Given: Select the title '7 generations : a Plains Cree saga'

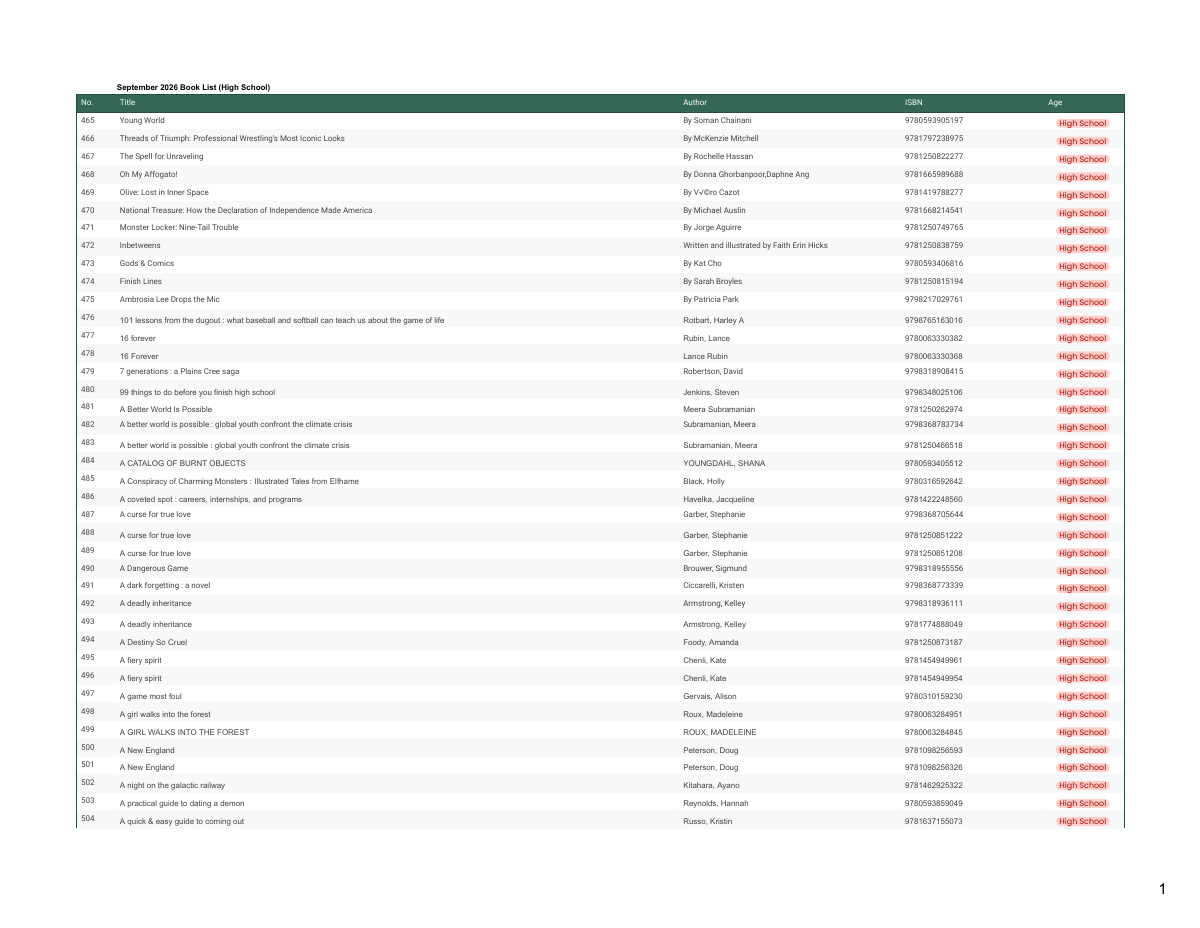Looking at the screenshot, I should point(179,371).
